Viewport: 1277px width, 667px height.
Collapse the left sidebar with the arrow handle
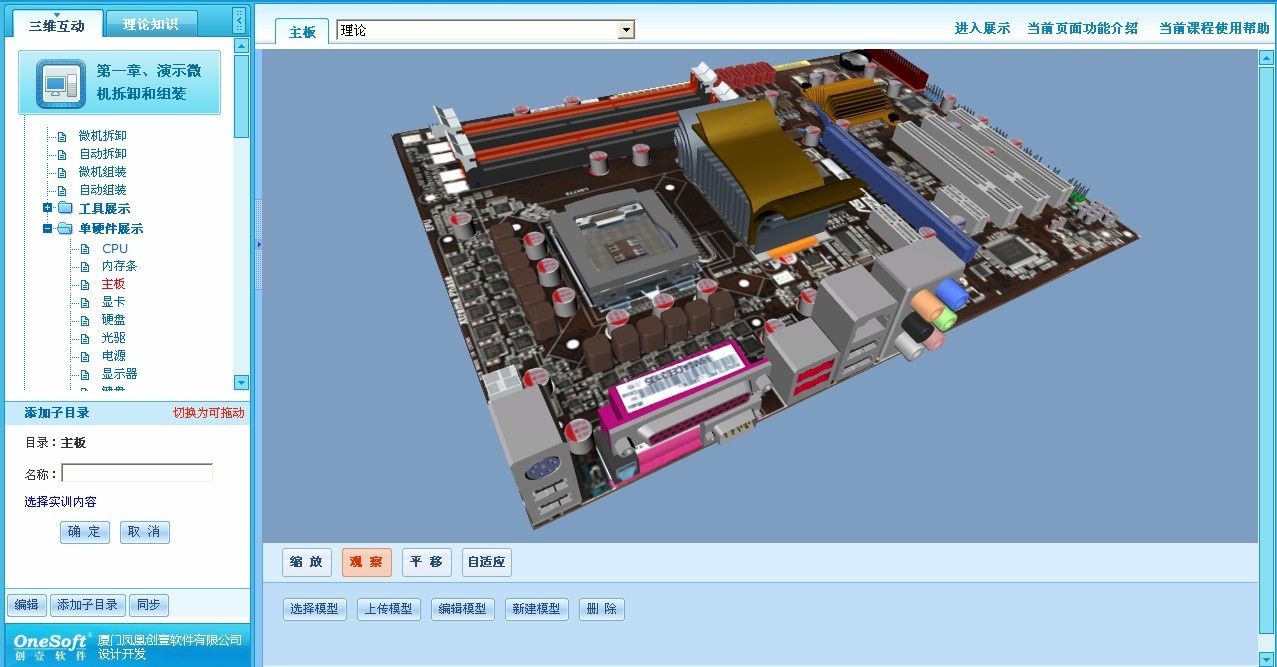pos(238,20)
